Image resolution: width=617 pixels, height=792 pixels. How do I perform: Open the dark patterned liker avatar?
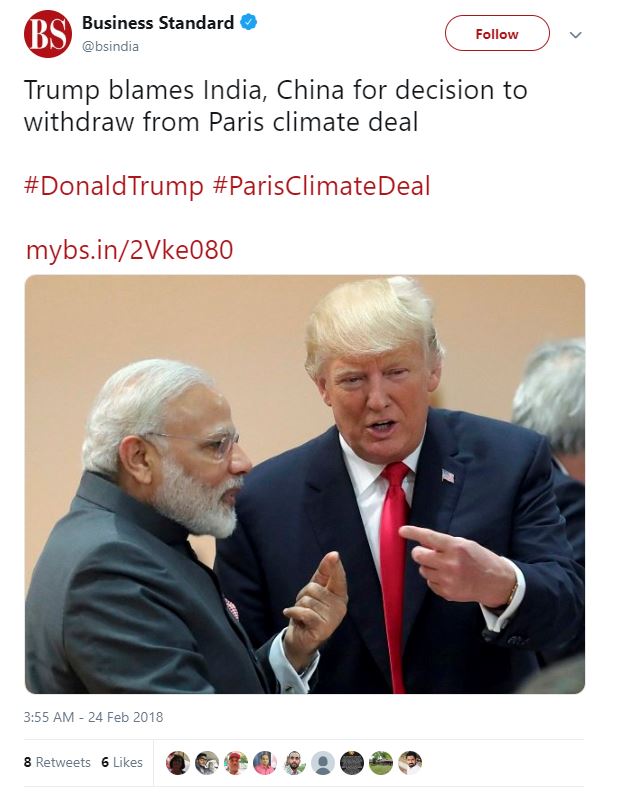(352, 762)
